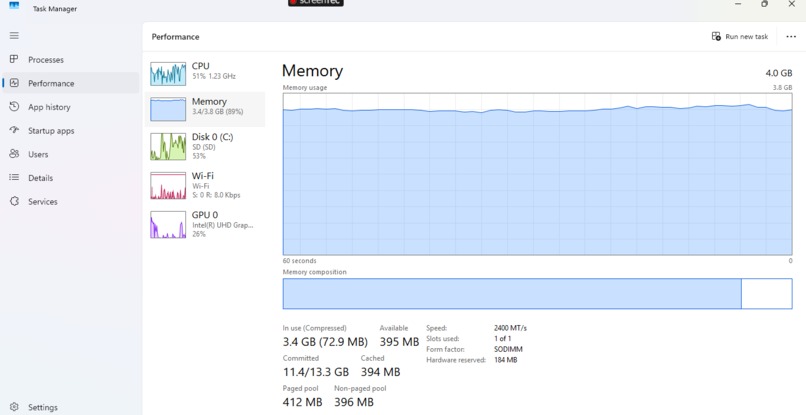Click the Committed 11.4/13.3 GB value
This screenshot has width=806, height=415.
(316, 372)
